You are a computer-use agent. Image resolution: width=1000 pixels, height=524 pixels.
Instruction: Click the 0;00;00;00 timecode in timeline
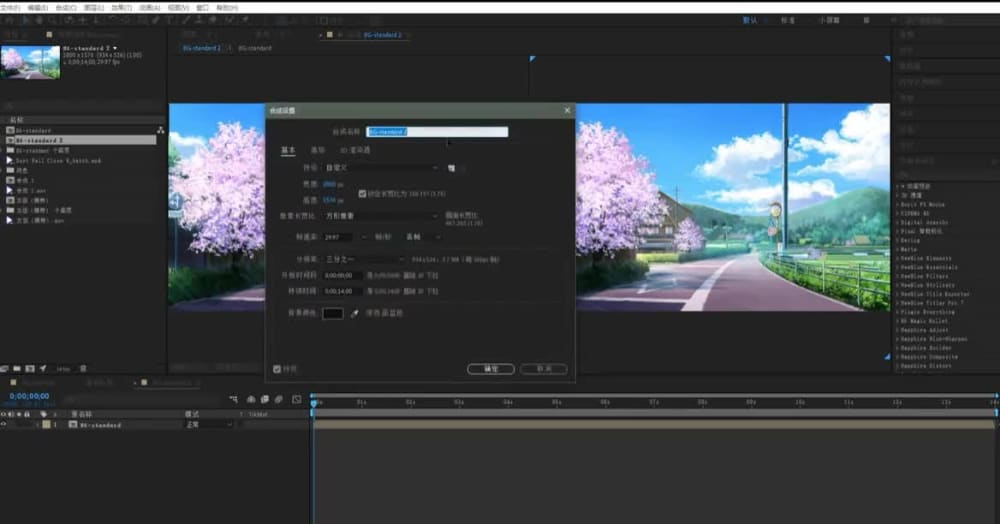[29, 396]
